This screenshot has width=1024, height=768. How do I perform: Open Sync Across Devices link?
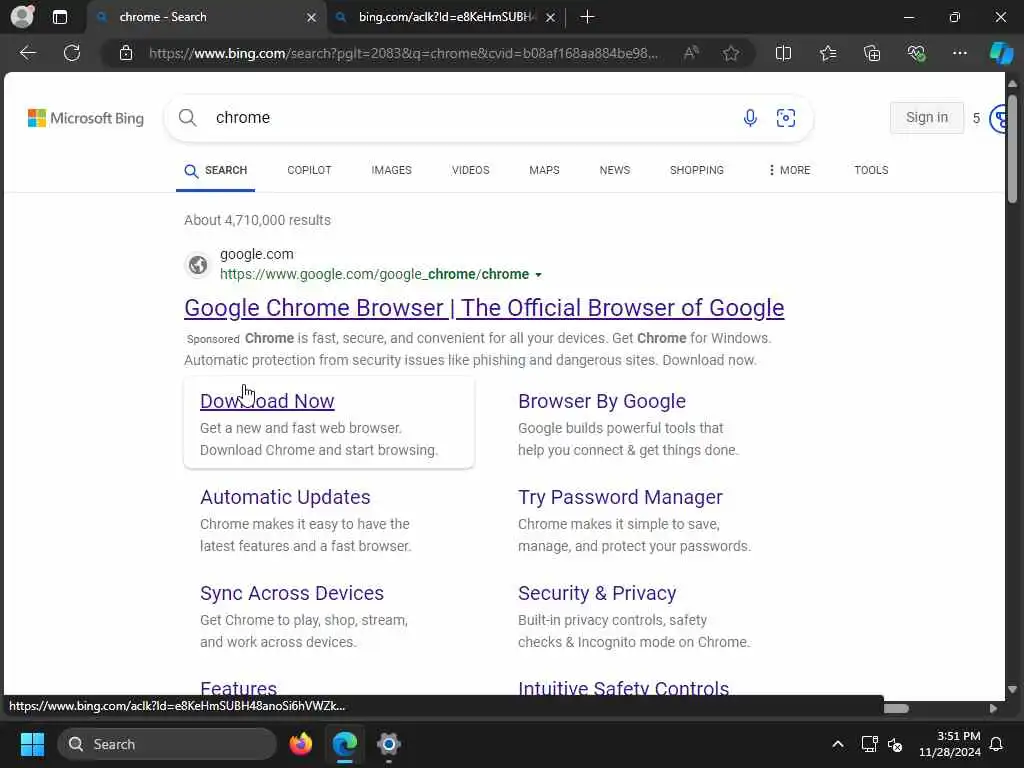point(291,593)
